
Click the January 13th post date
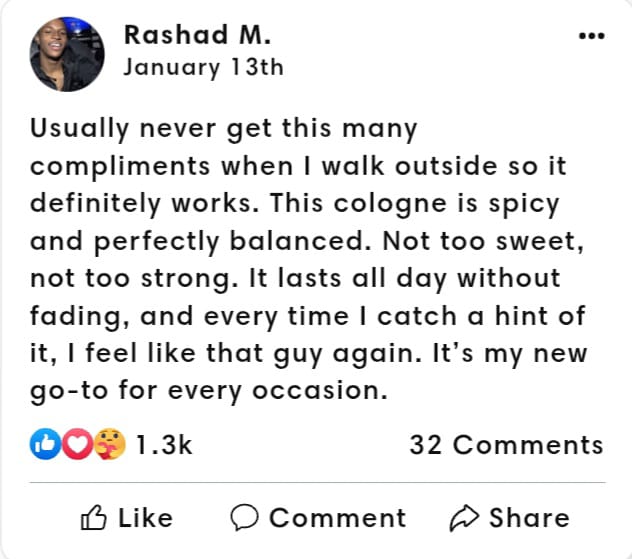[x=203, y=68]
